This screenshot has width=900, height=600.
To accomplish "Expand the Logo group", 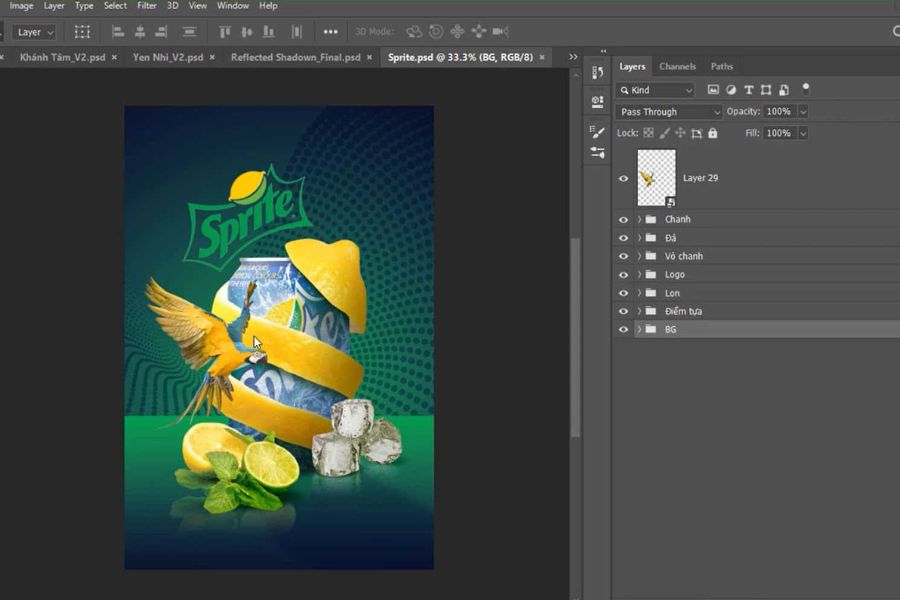I will 639,274.
